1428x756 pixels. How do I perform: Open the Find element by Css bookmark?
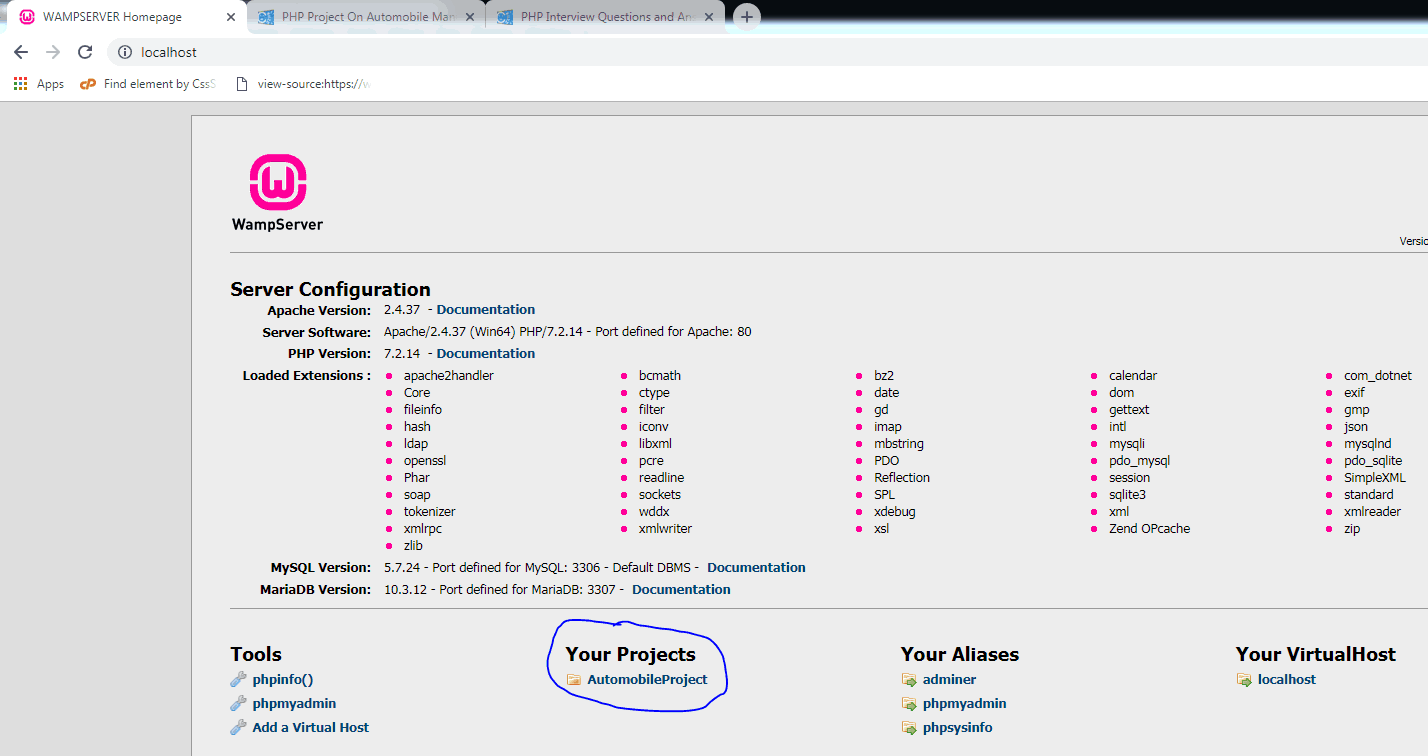(148, 84)
